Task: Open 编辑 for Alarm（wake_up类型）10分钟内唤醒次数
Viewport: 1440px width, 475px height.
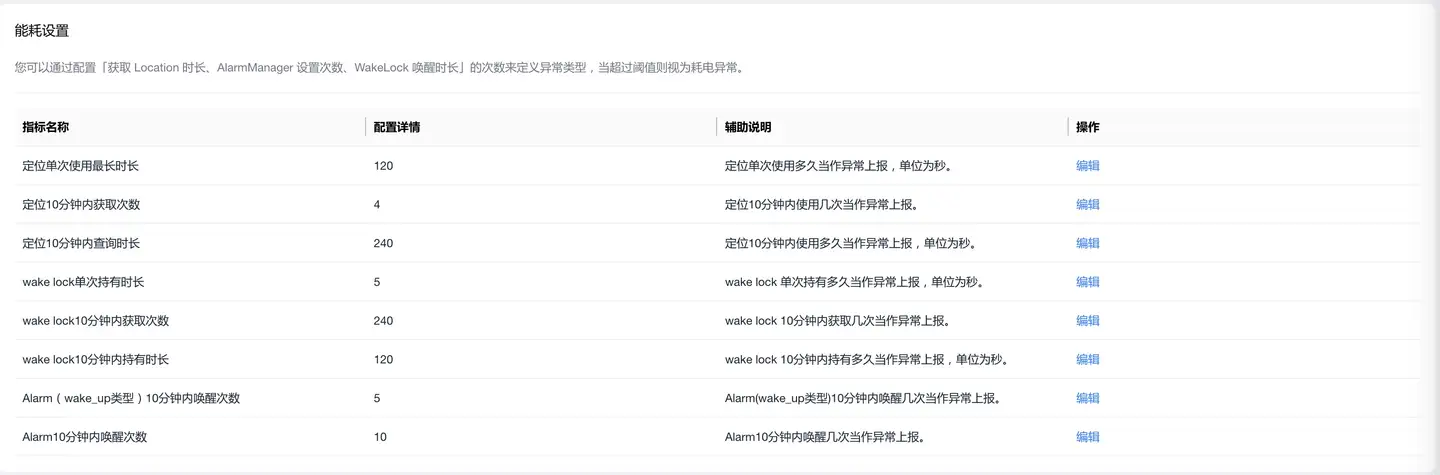Action: (x=1087, y=398)
